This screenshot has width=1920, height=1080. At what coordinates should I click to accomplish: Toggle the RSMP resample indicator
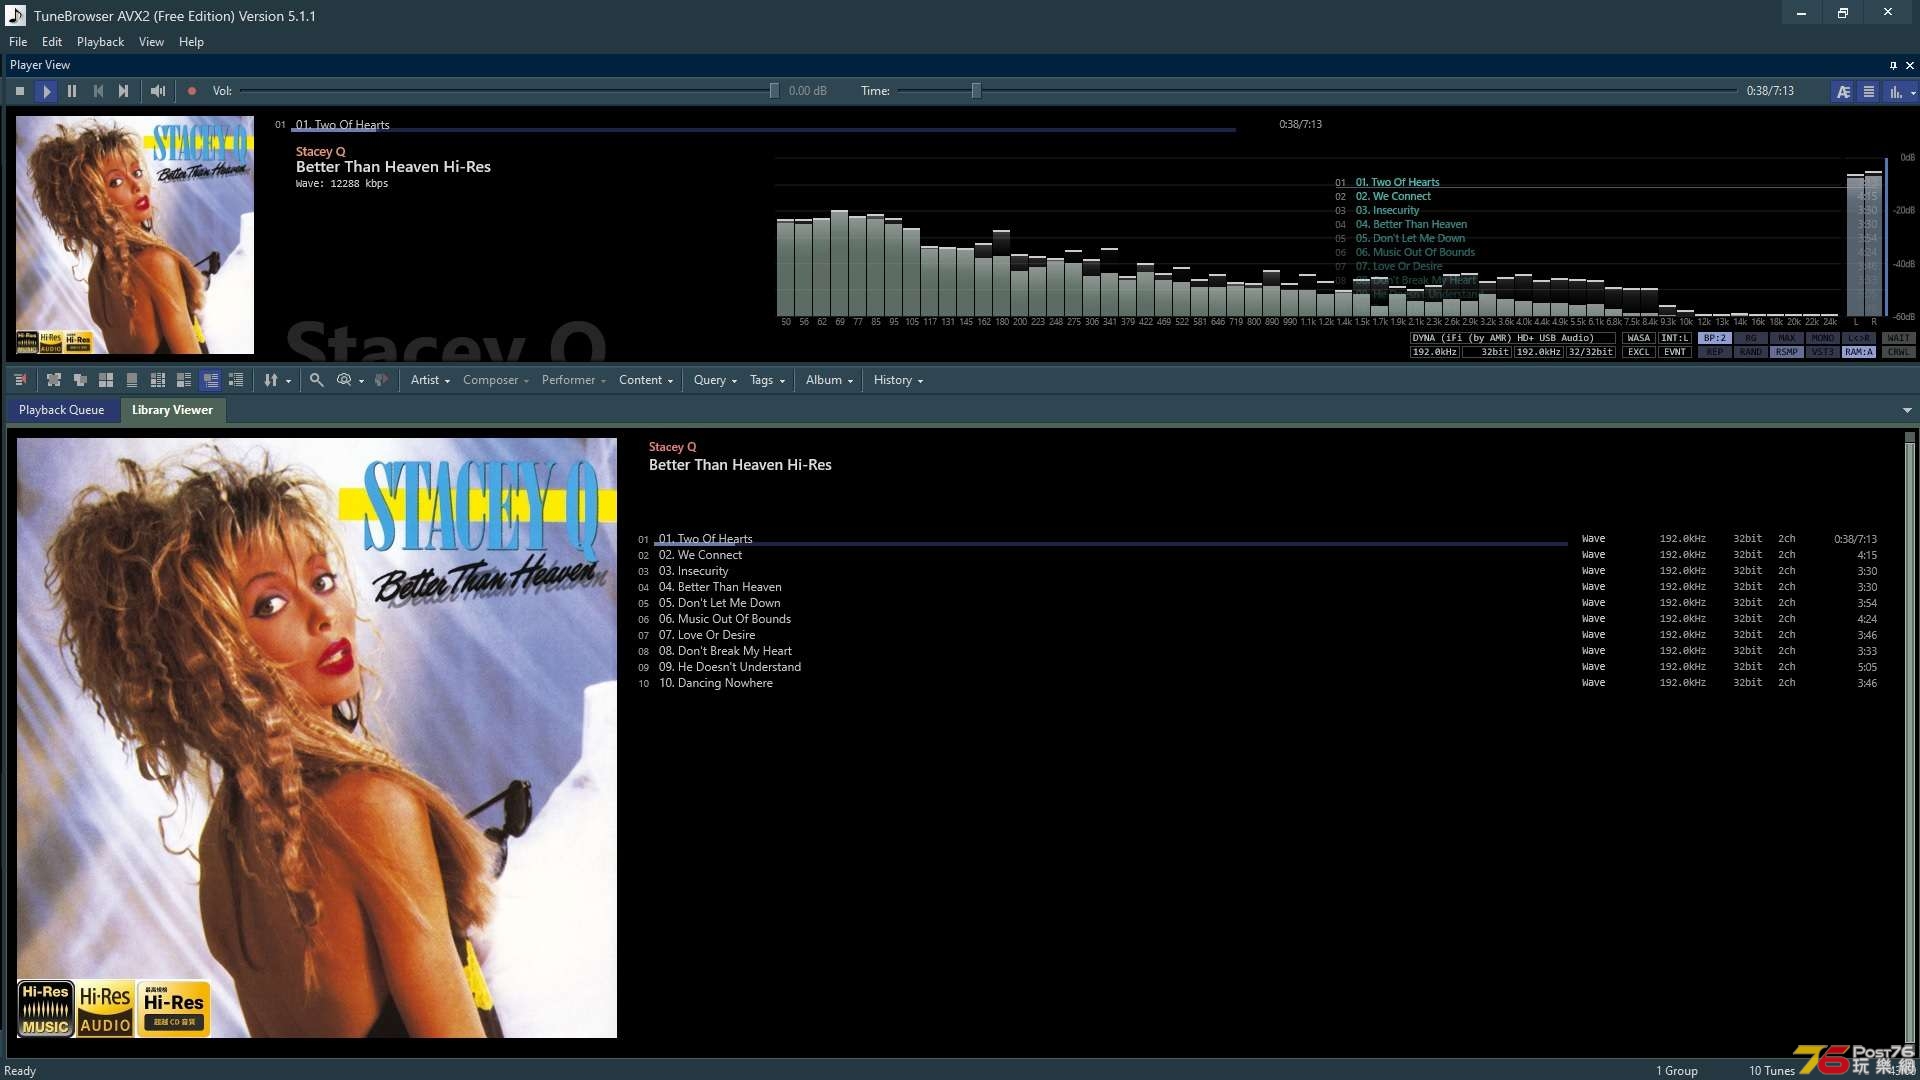click(x=1787, y=352)
